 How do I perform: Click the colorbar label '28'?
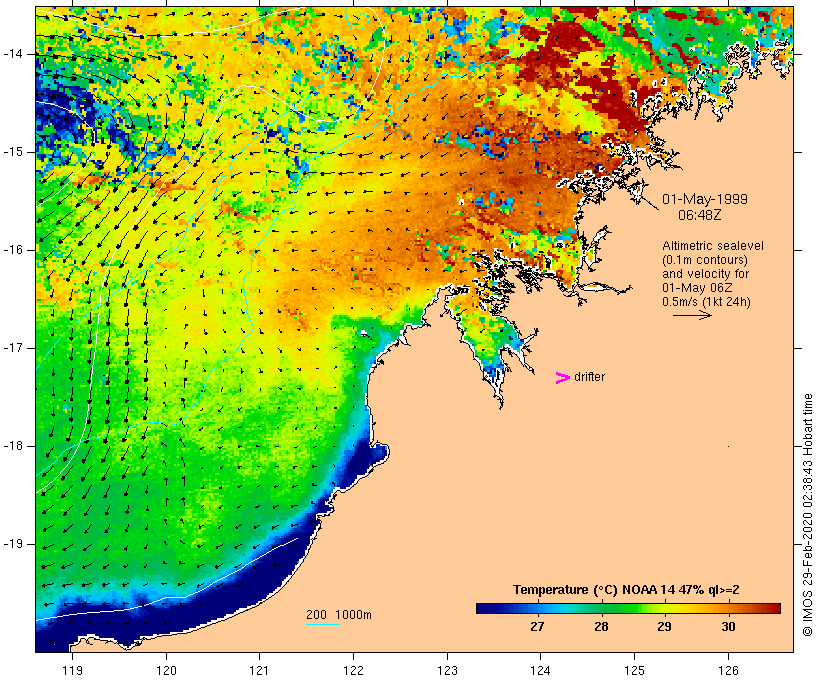pyautogui.click(x=601, y=626)
